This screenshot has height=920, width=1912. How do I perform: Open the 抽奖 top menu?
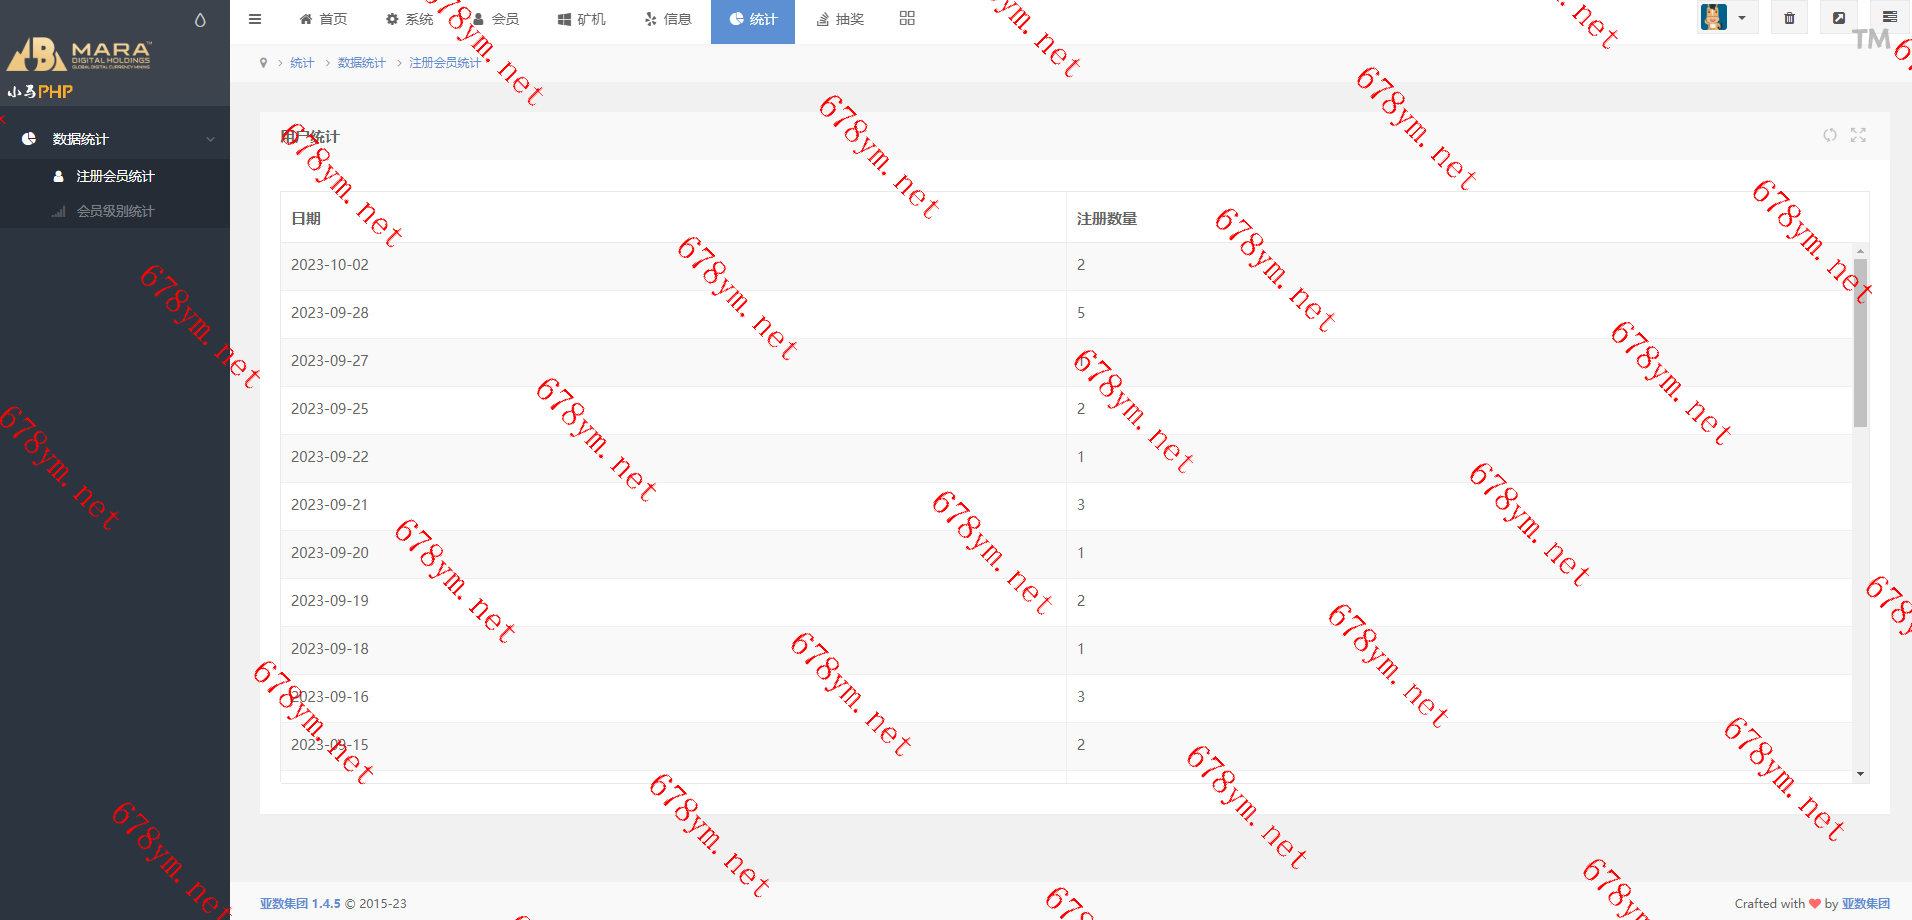pos(840,19)
